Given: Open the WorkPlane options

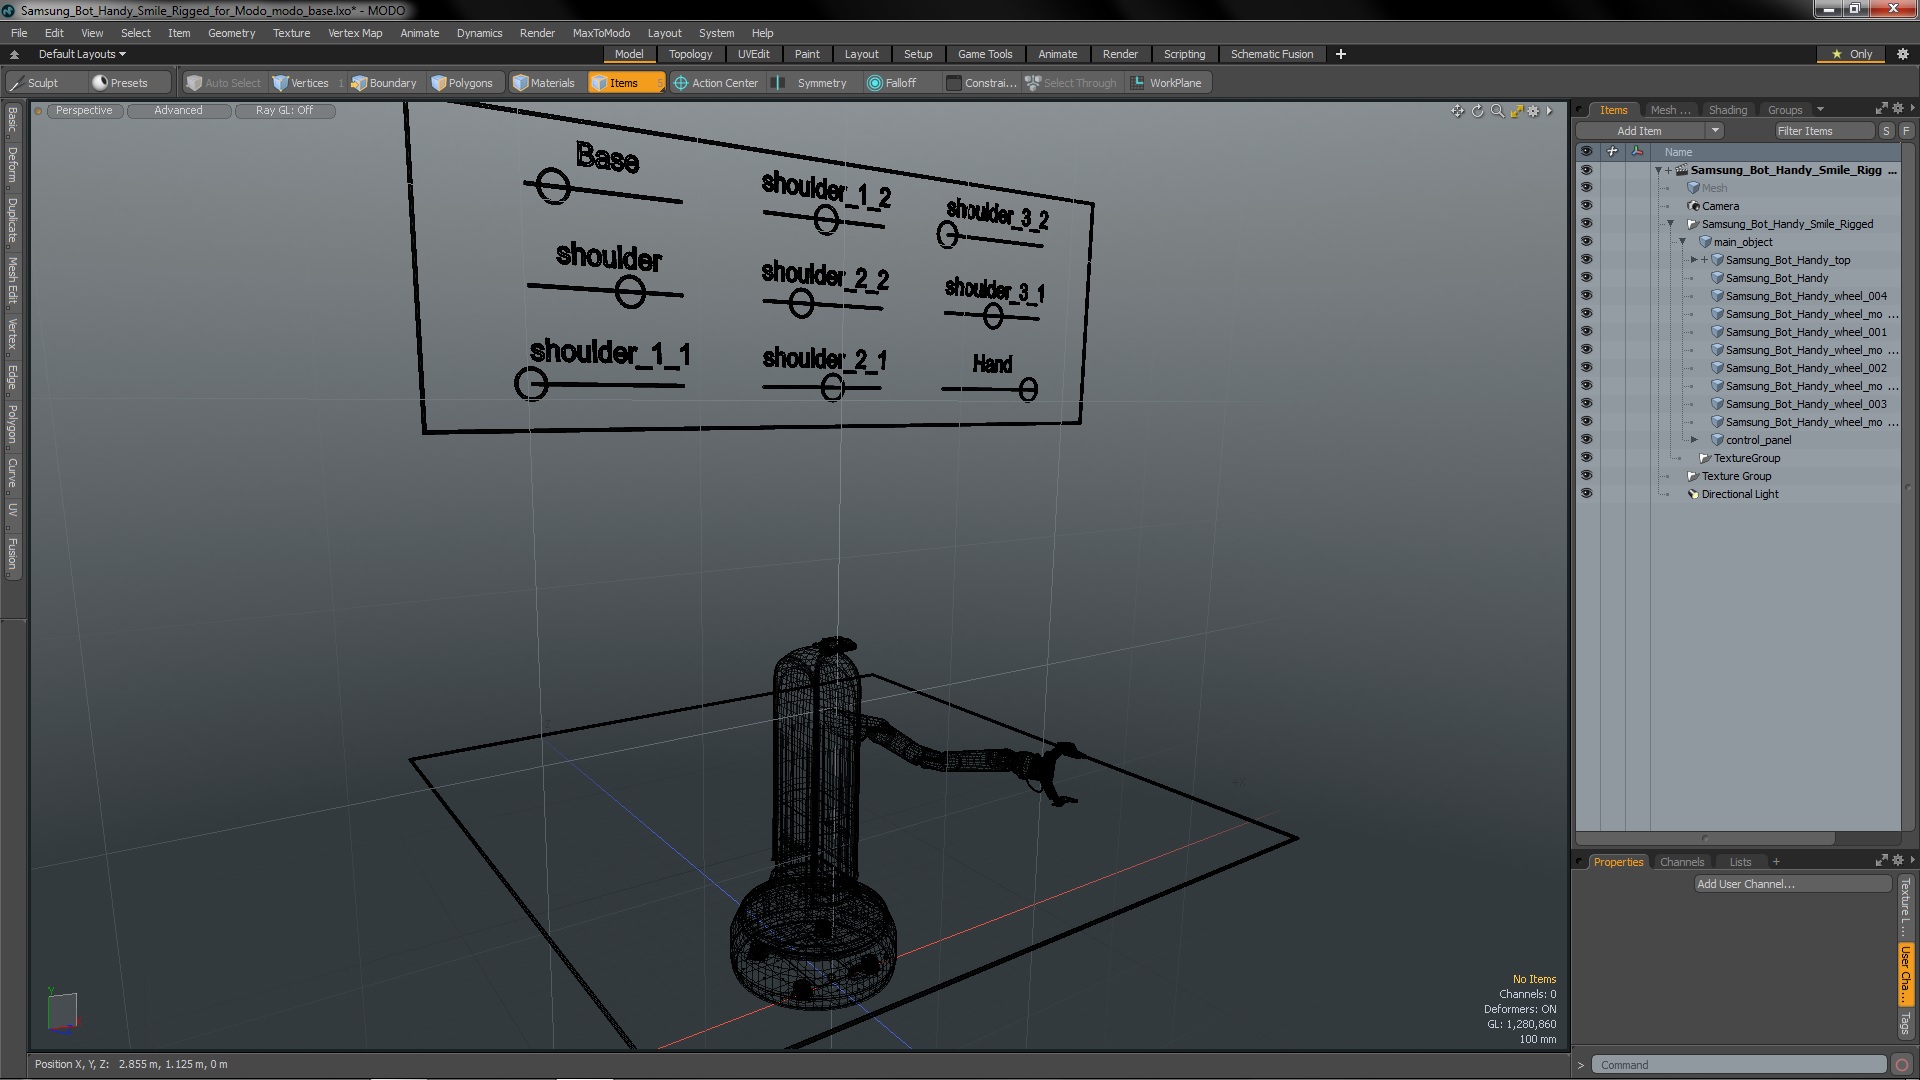Looking at the screenshot, I should [x=1166, y=83].
